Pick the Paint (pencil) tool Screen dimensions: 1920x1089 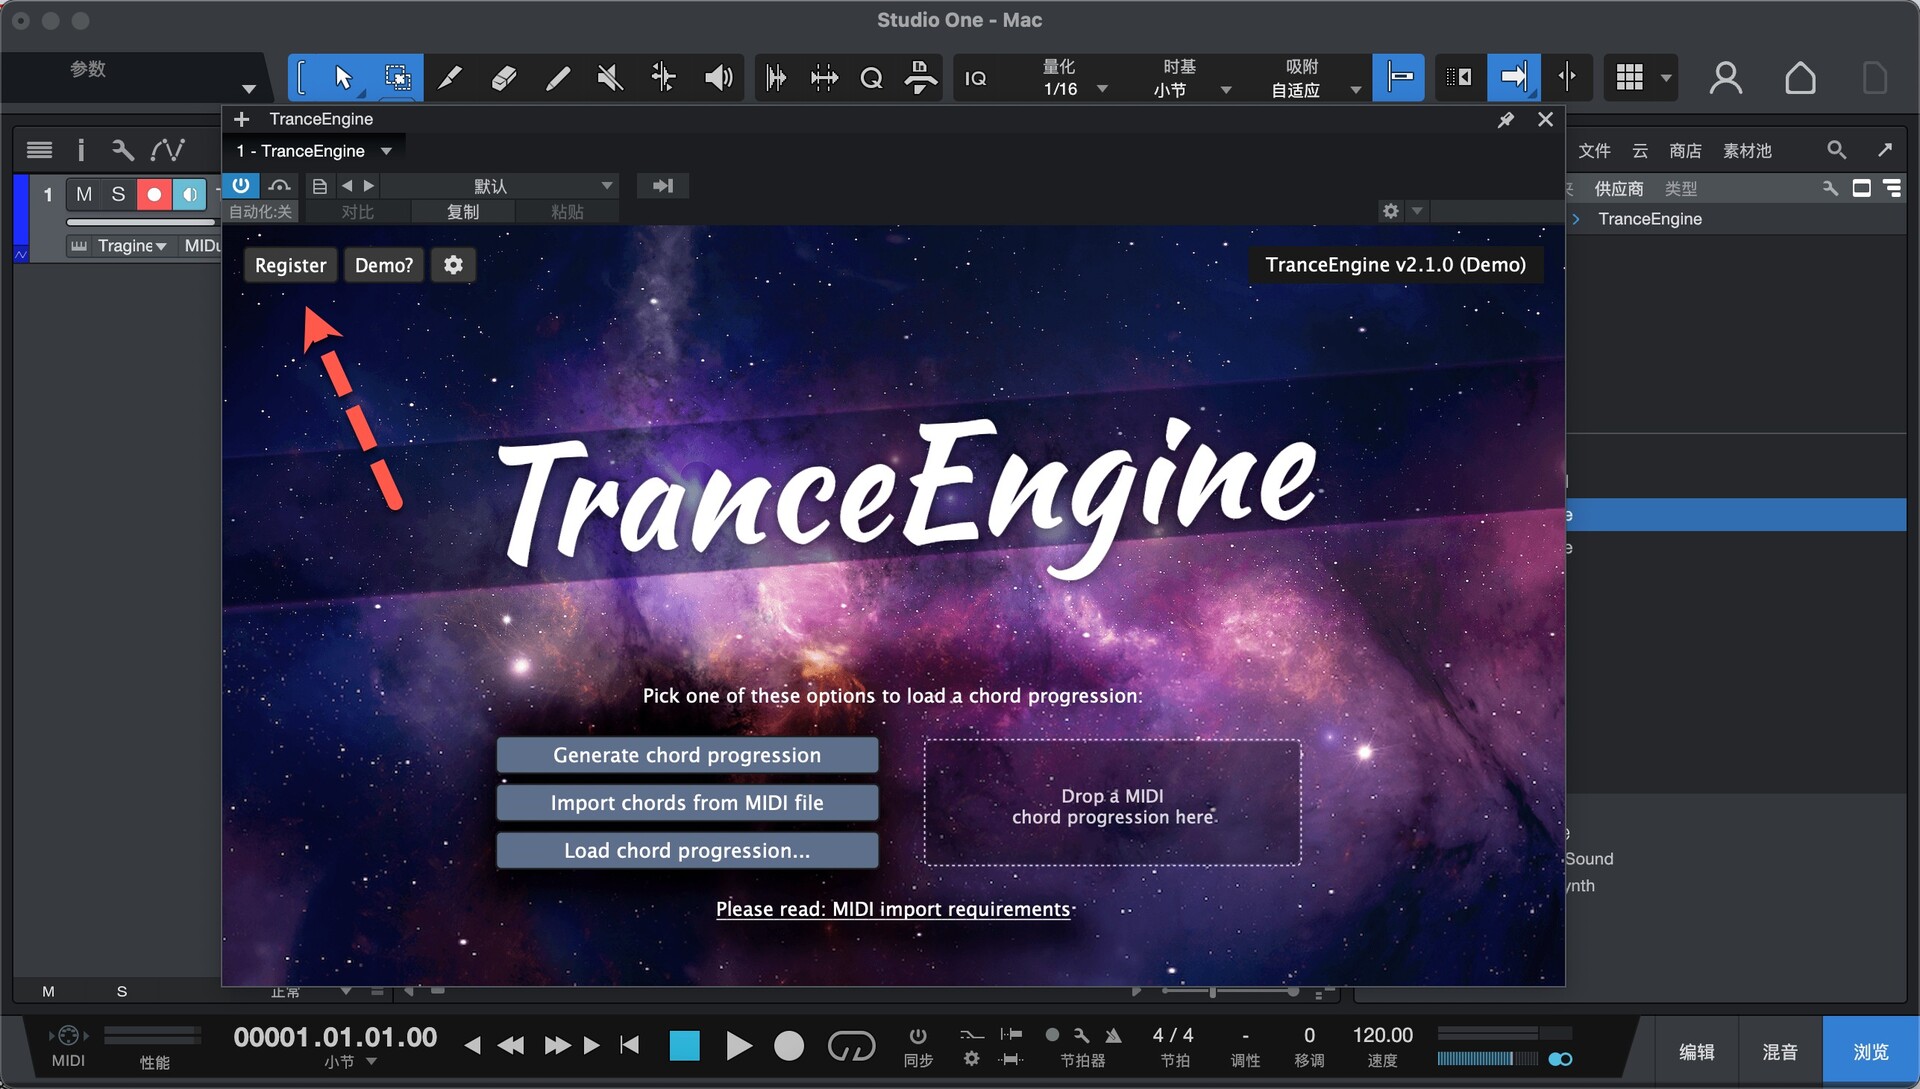point(557,77)
